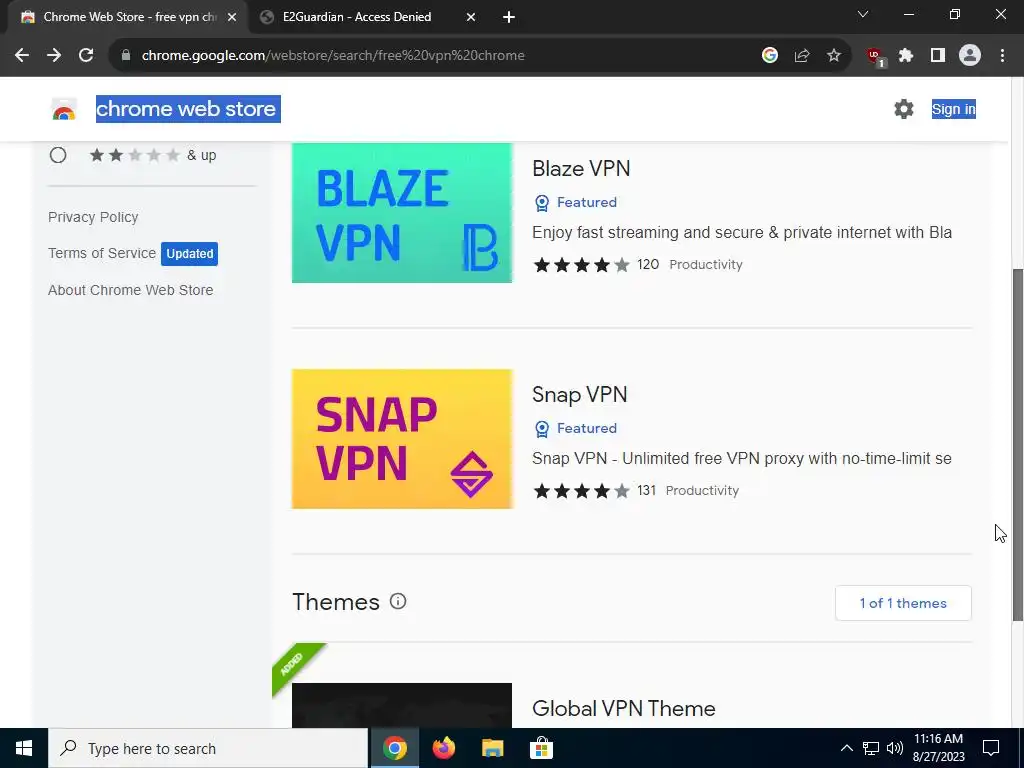Open the Snap VPN title
The height and width of the screenshot is (768, 1024).
(579, 394)
